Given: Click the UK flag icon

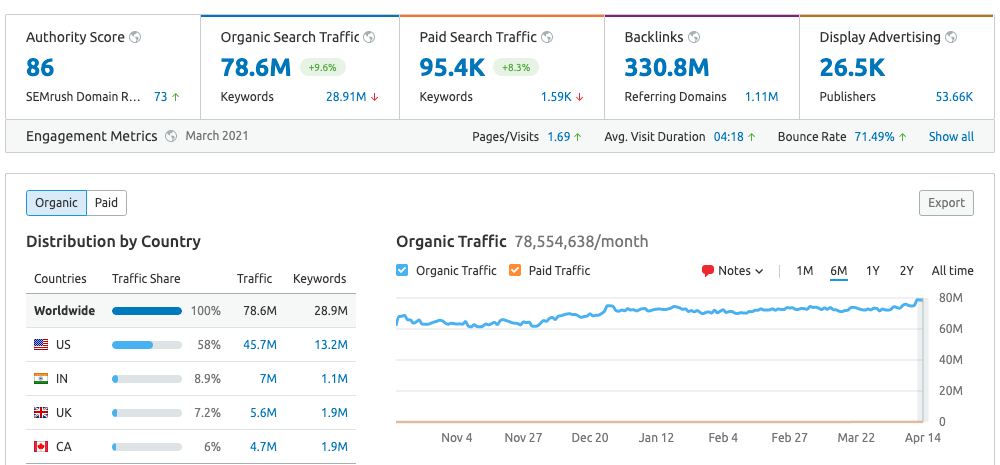Looking at the screenshot, I should (x=41, y=413).
